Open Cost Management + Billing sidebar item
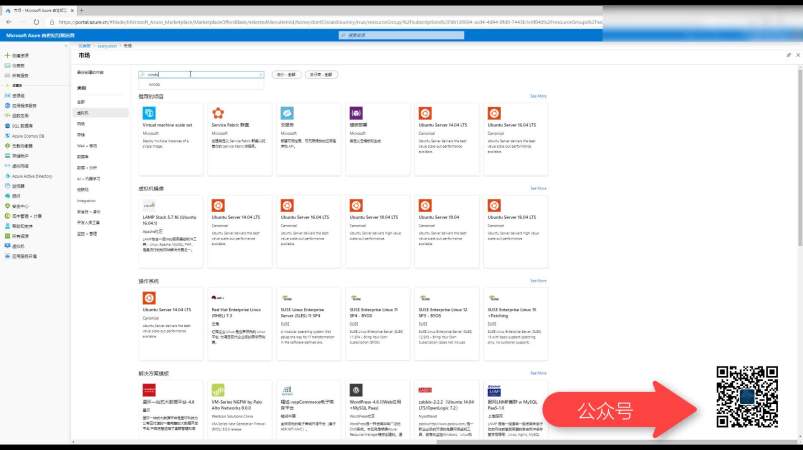This screenshot has width=803, height=450. coord(23,216)
